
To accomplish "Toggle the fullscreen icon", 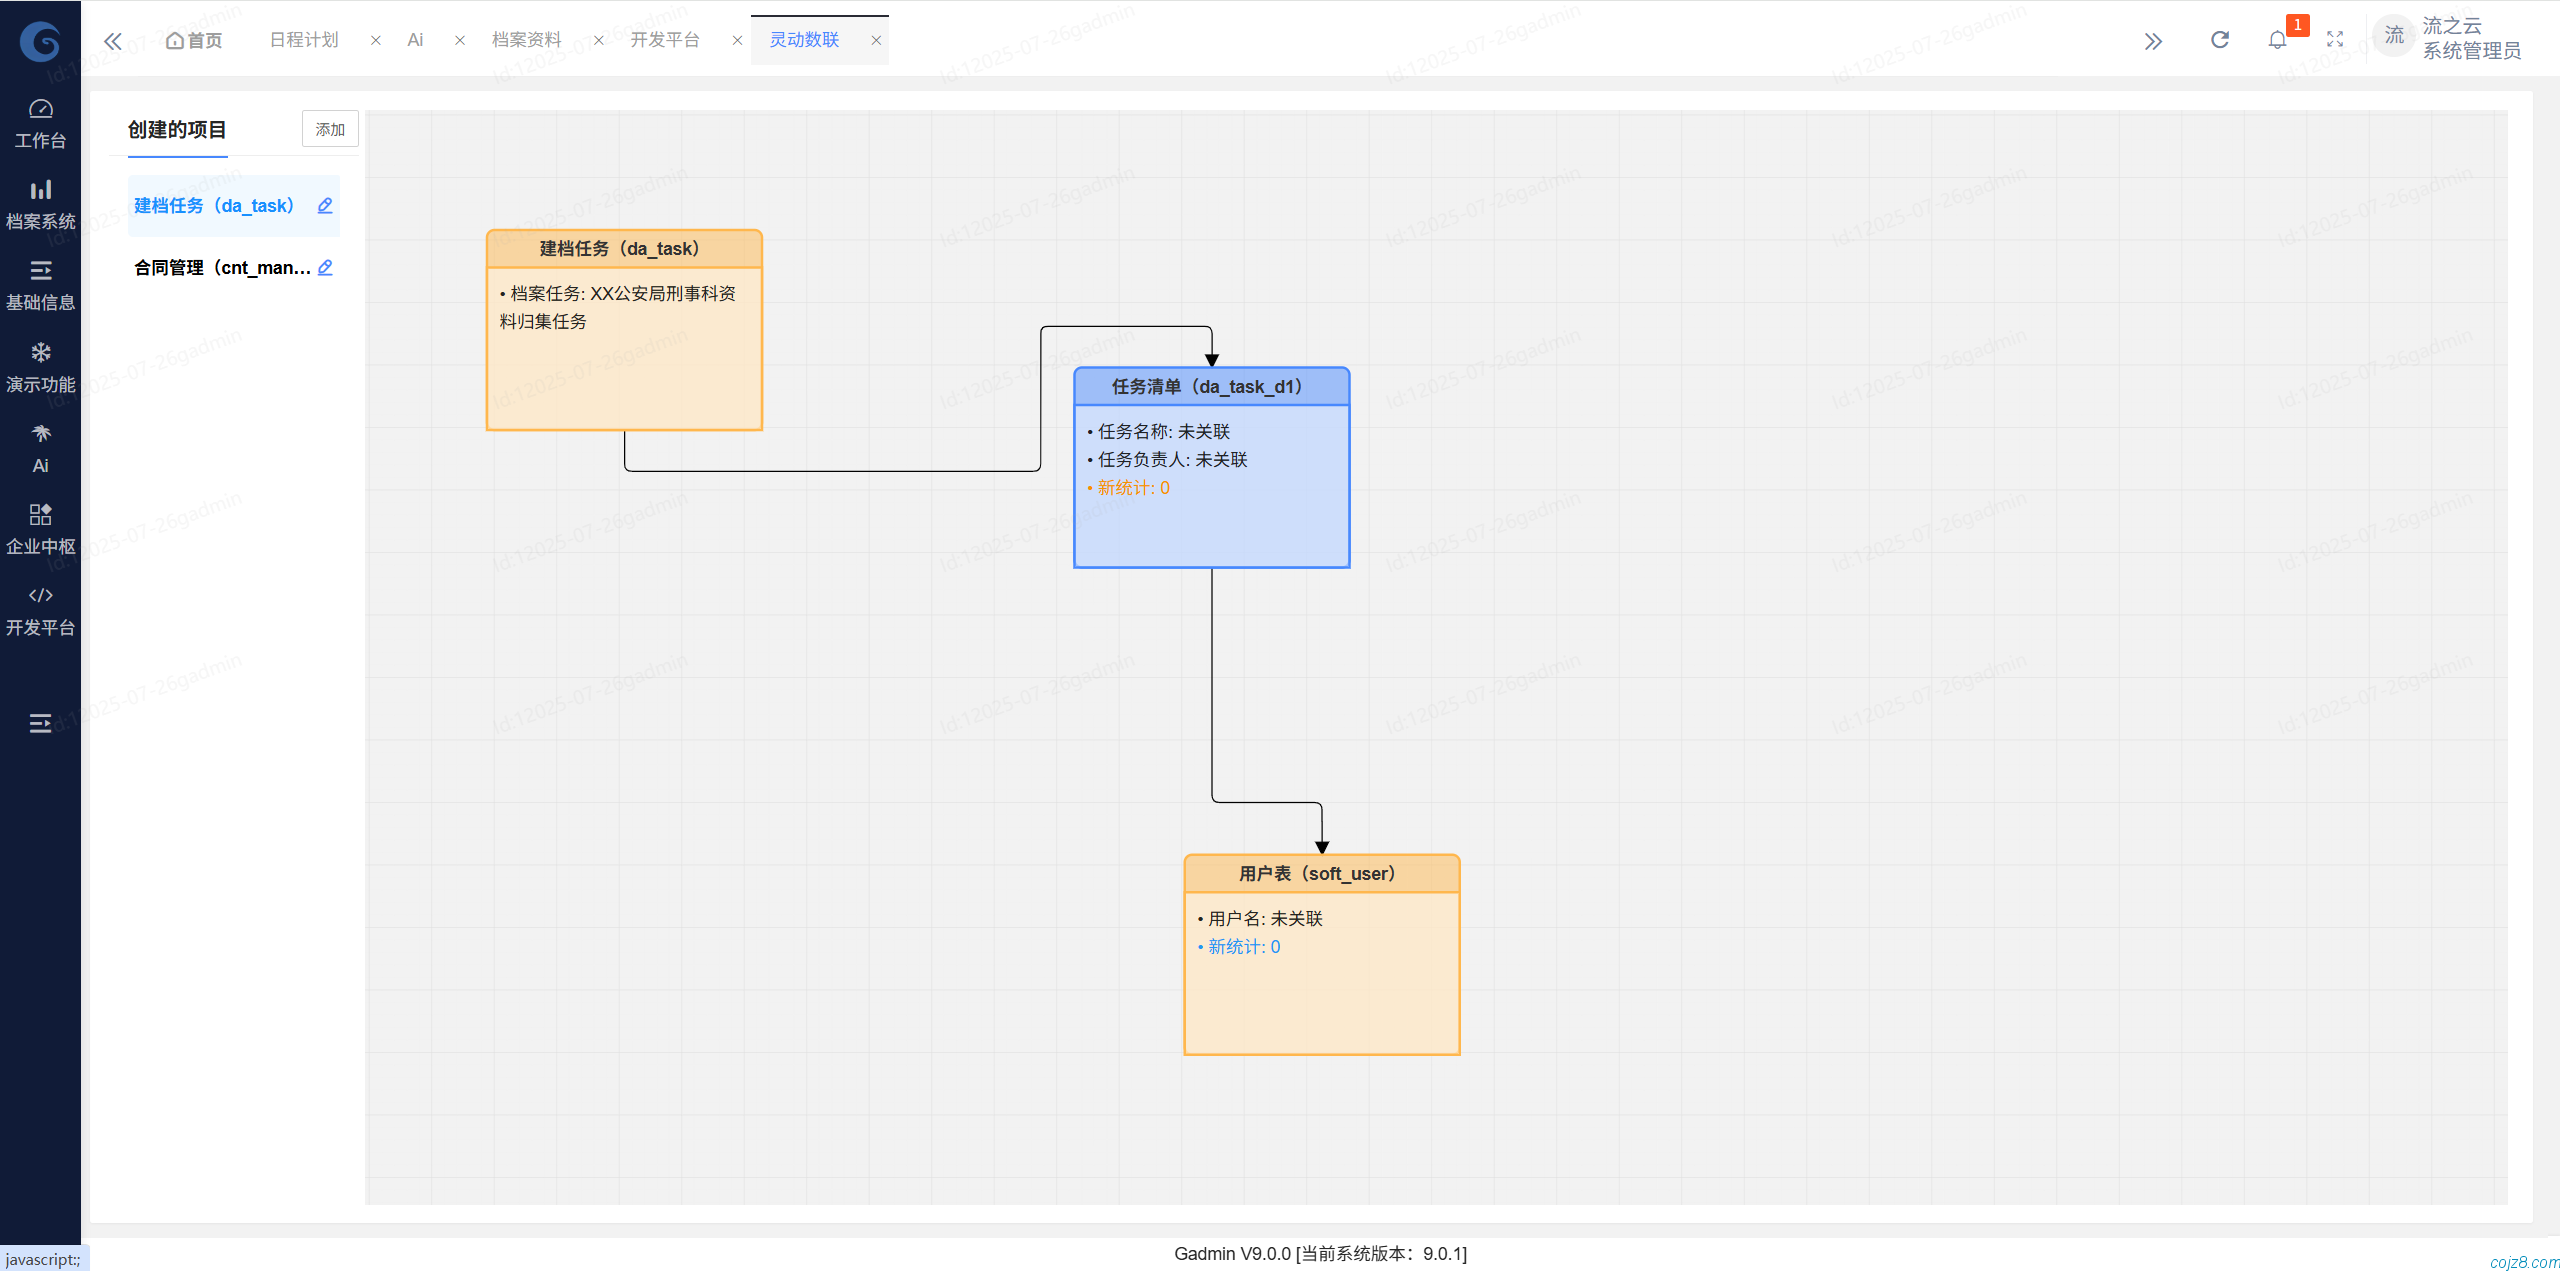I will 2335,40.
